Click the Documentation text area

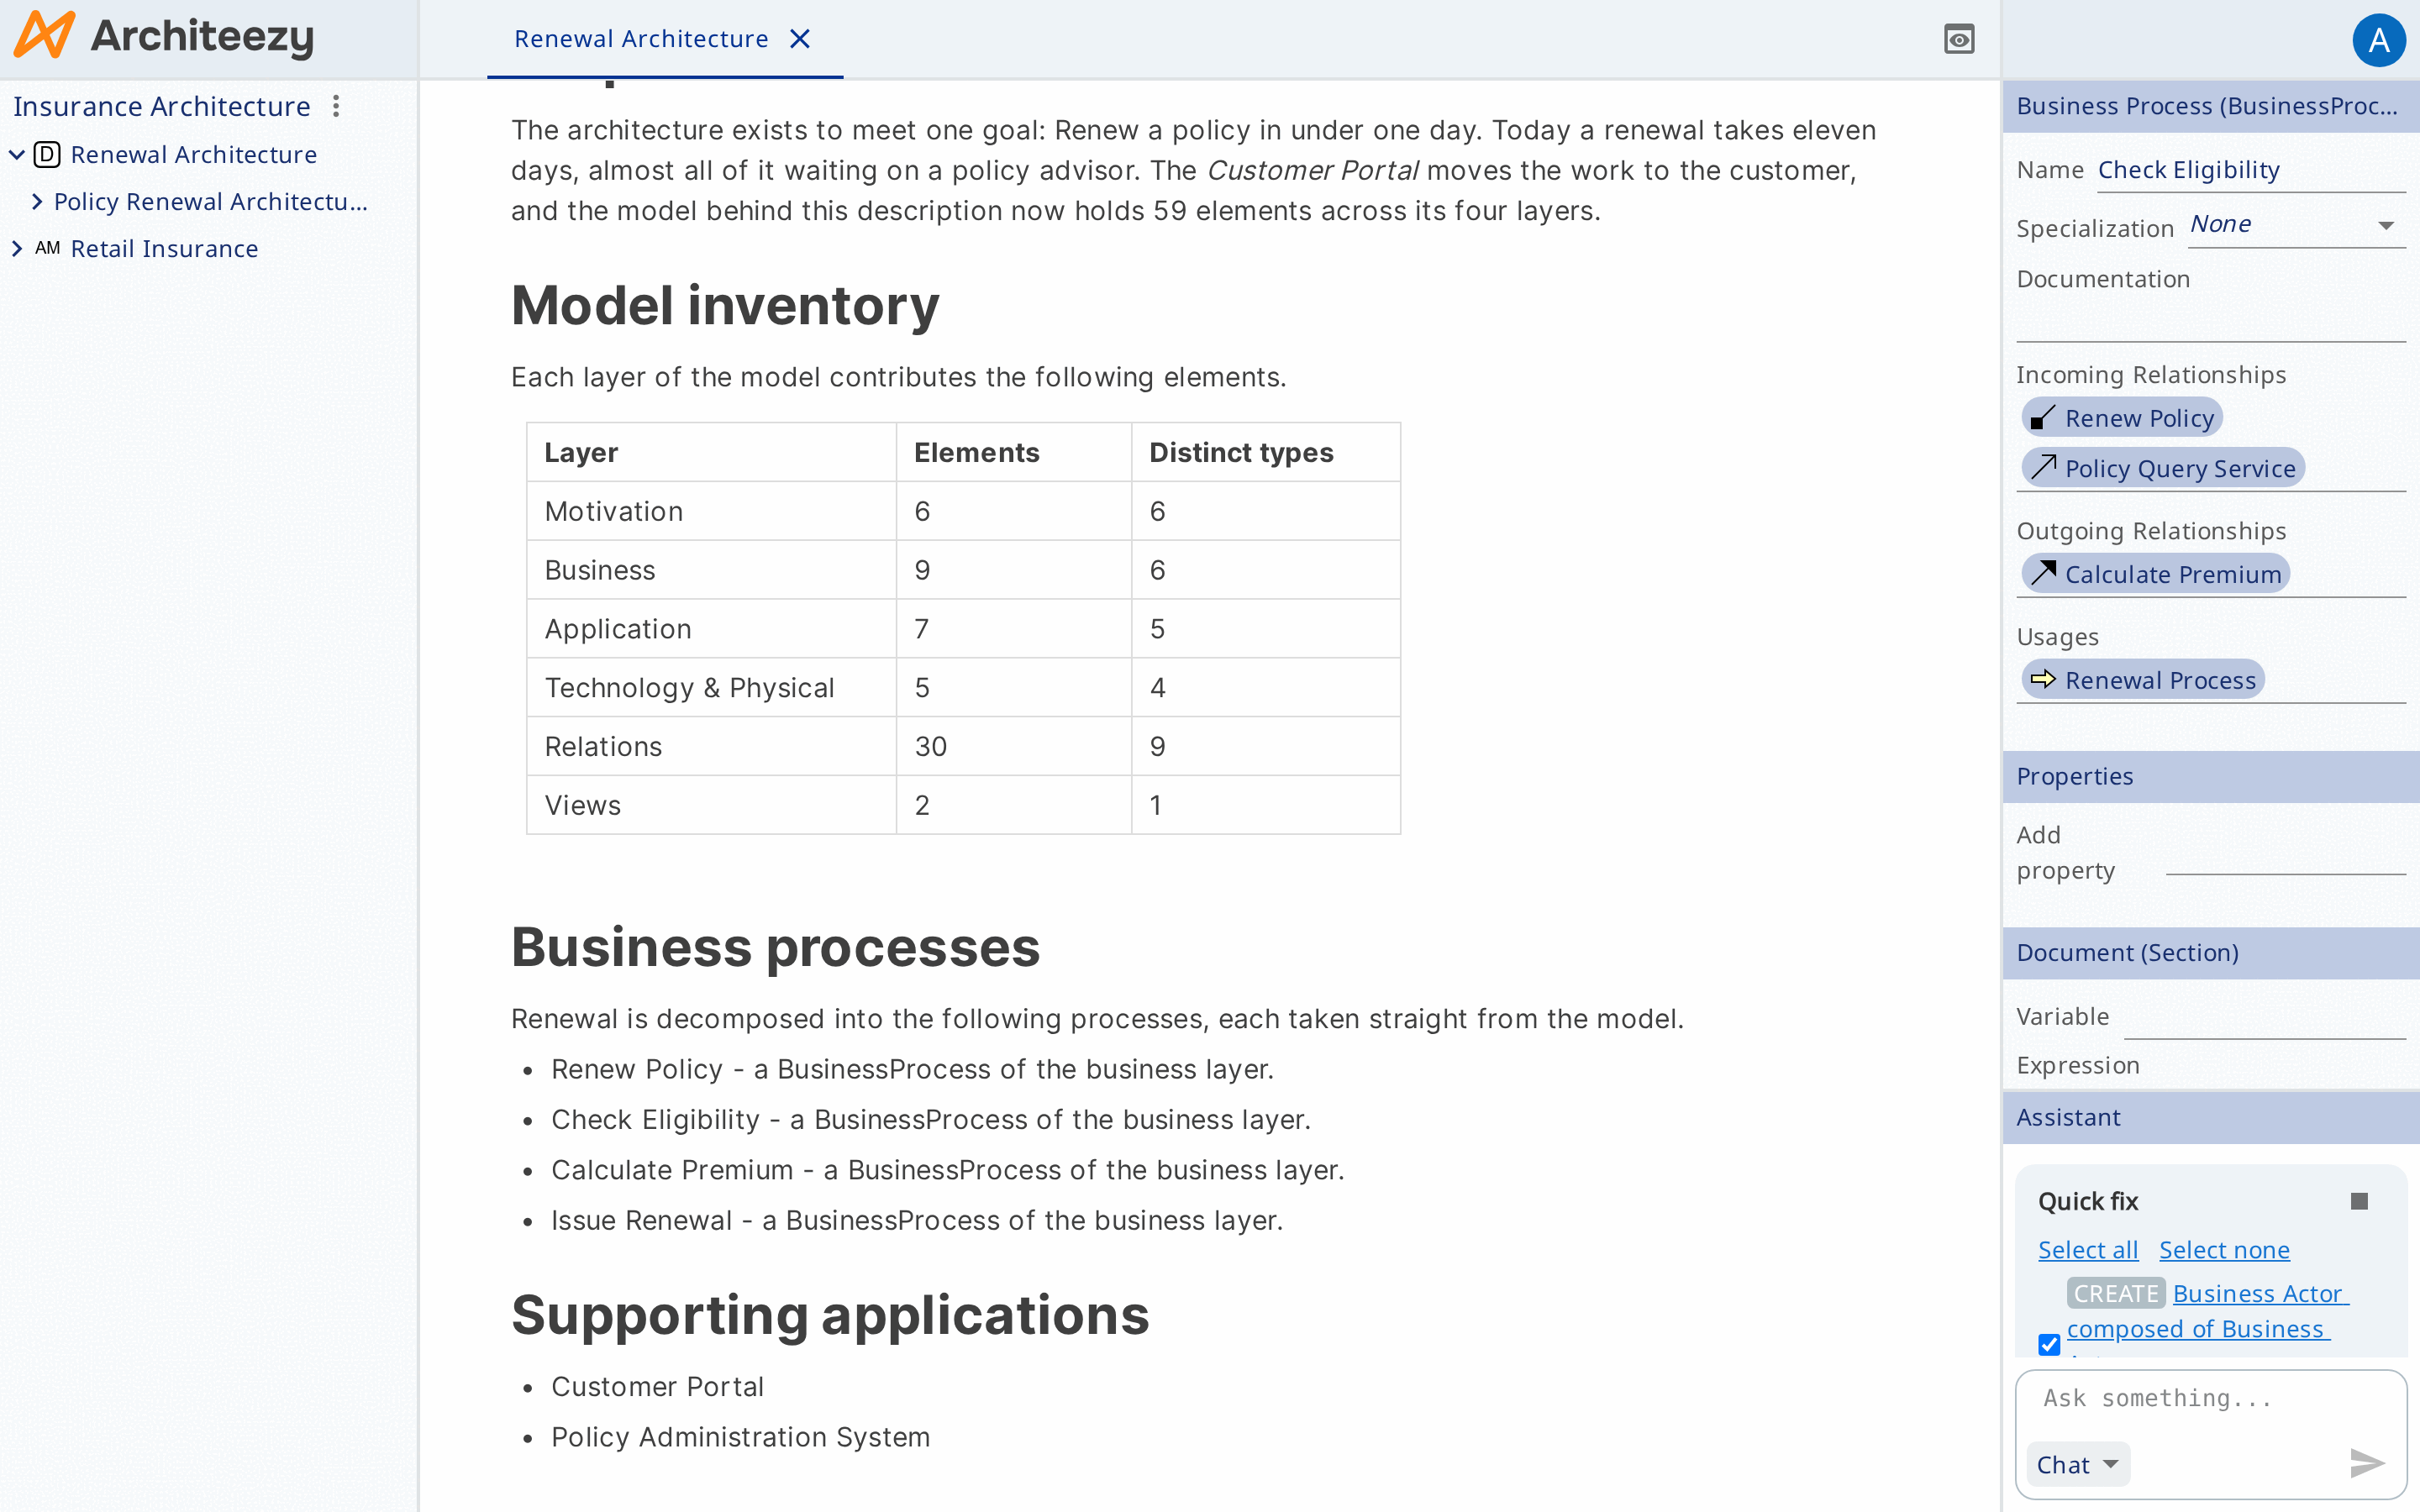[2210, 320]
